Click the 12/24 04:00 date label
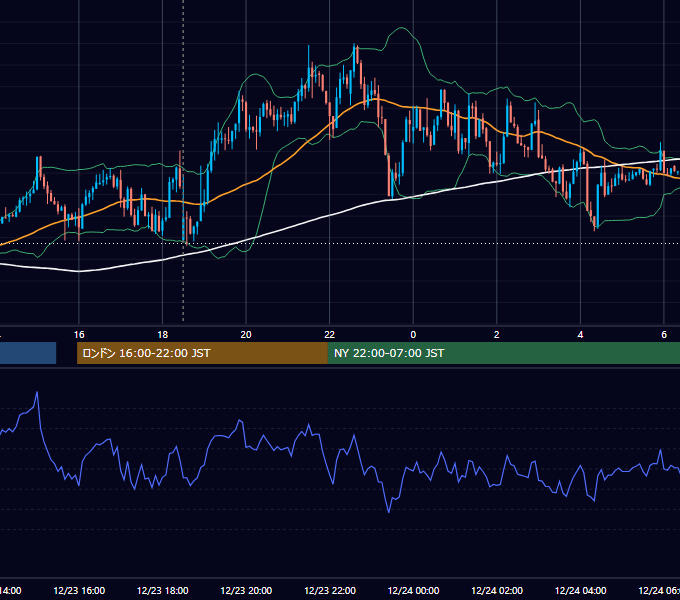680x600 pixels. pos(580,590)
